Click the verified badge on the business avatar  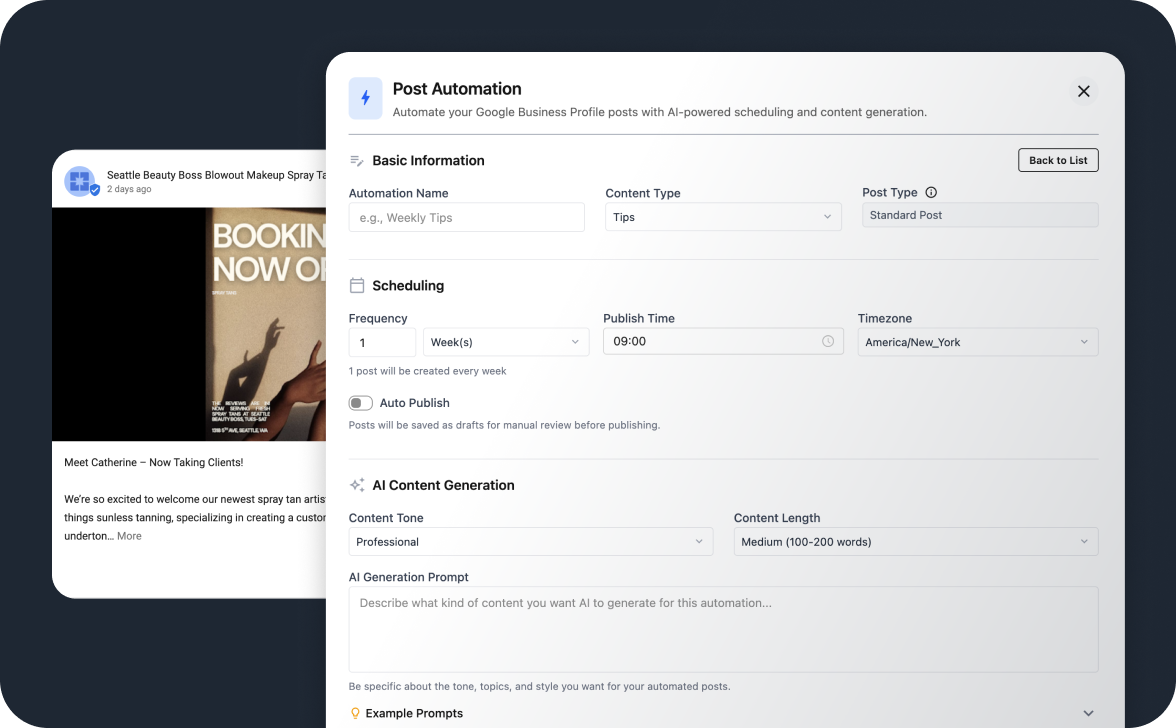93,189
